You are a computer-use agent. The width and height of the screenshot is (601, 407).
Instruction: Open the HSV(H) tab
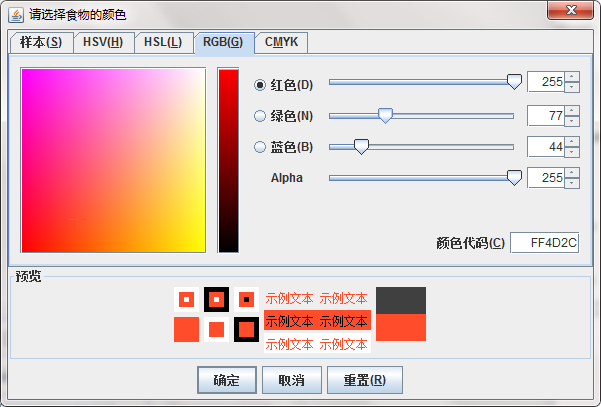tap(103, 42)
